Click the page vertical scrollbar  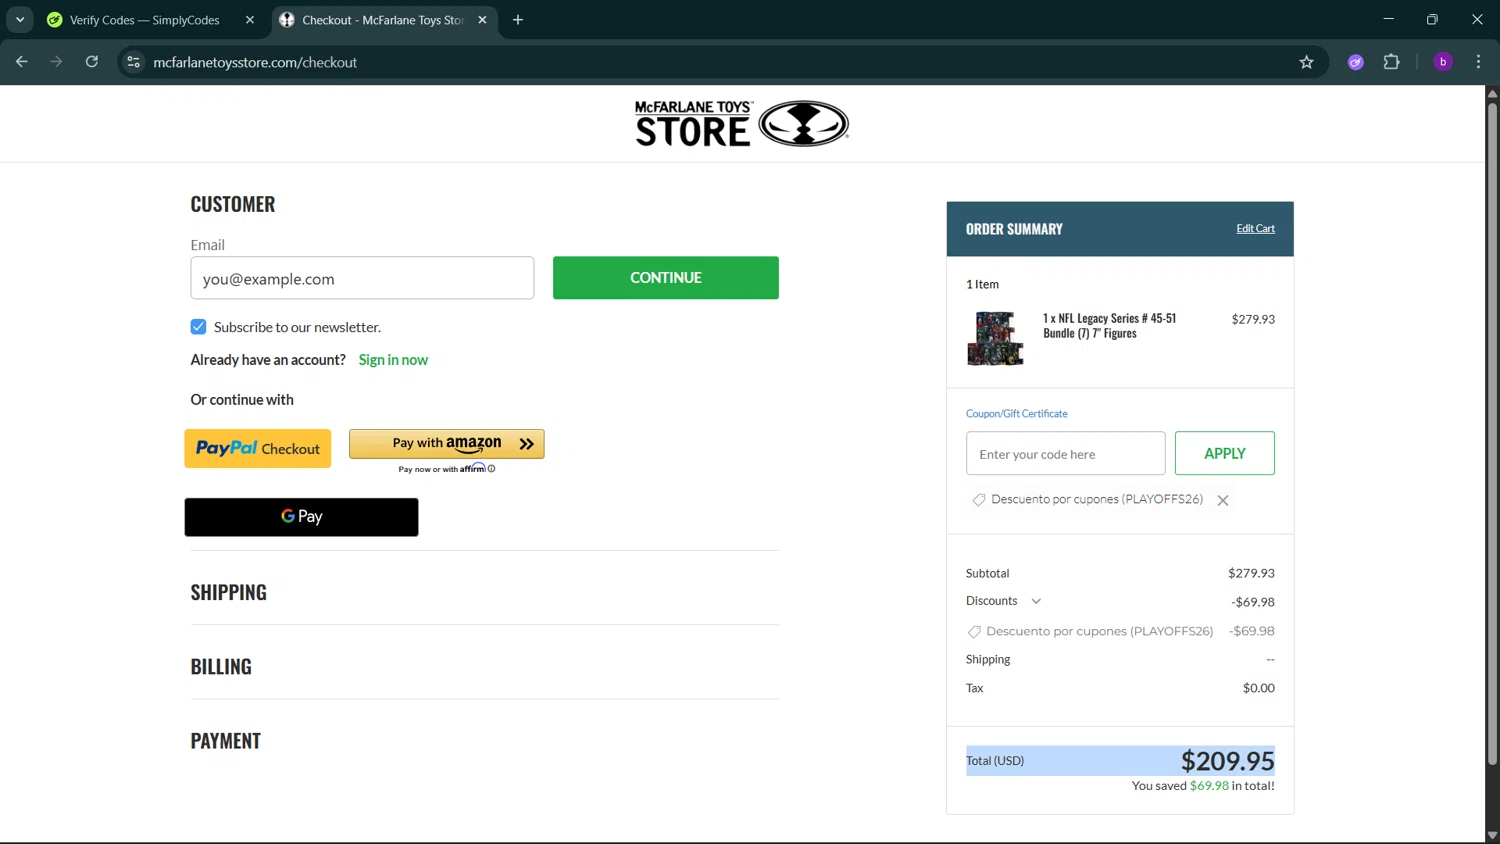pyautogui.click(x=1492, y=435)
